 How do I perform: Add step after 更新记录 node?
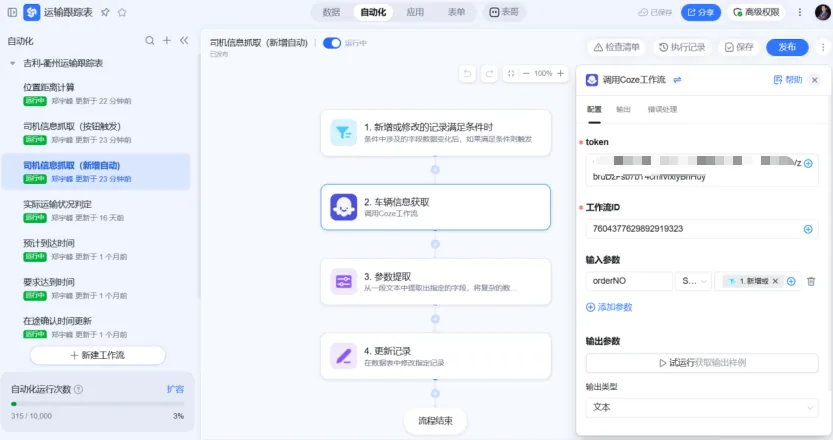pos(435,394)
